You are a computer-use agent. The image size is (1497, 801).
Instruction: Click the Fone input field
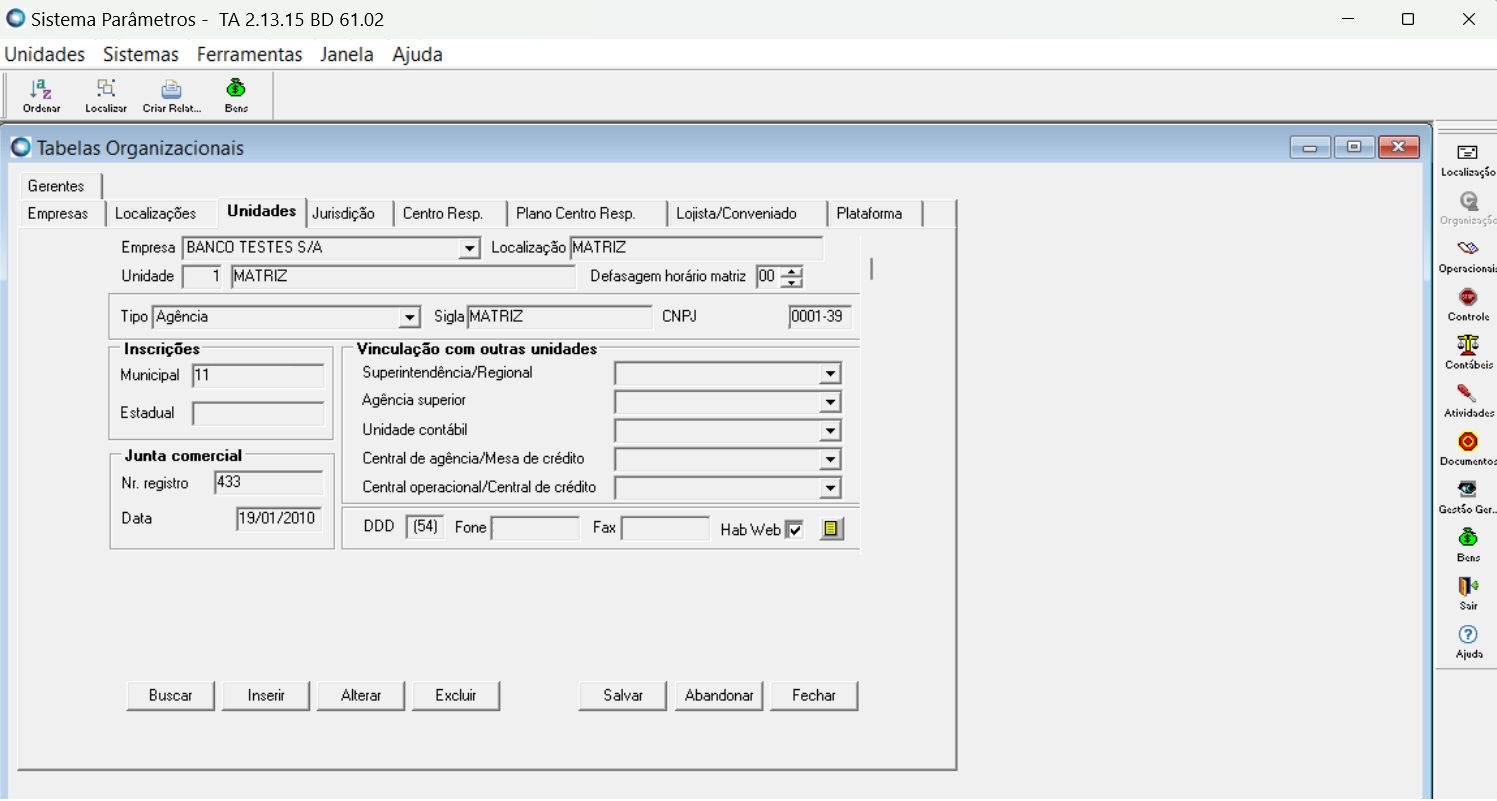click(535, 528)
